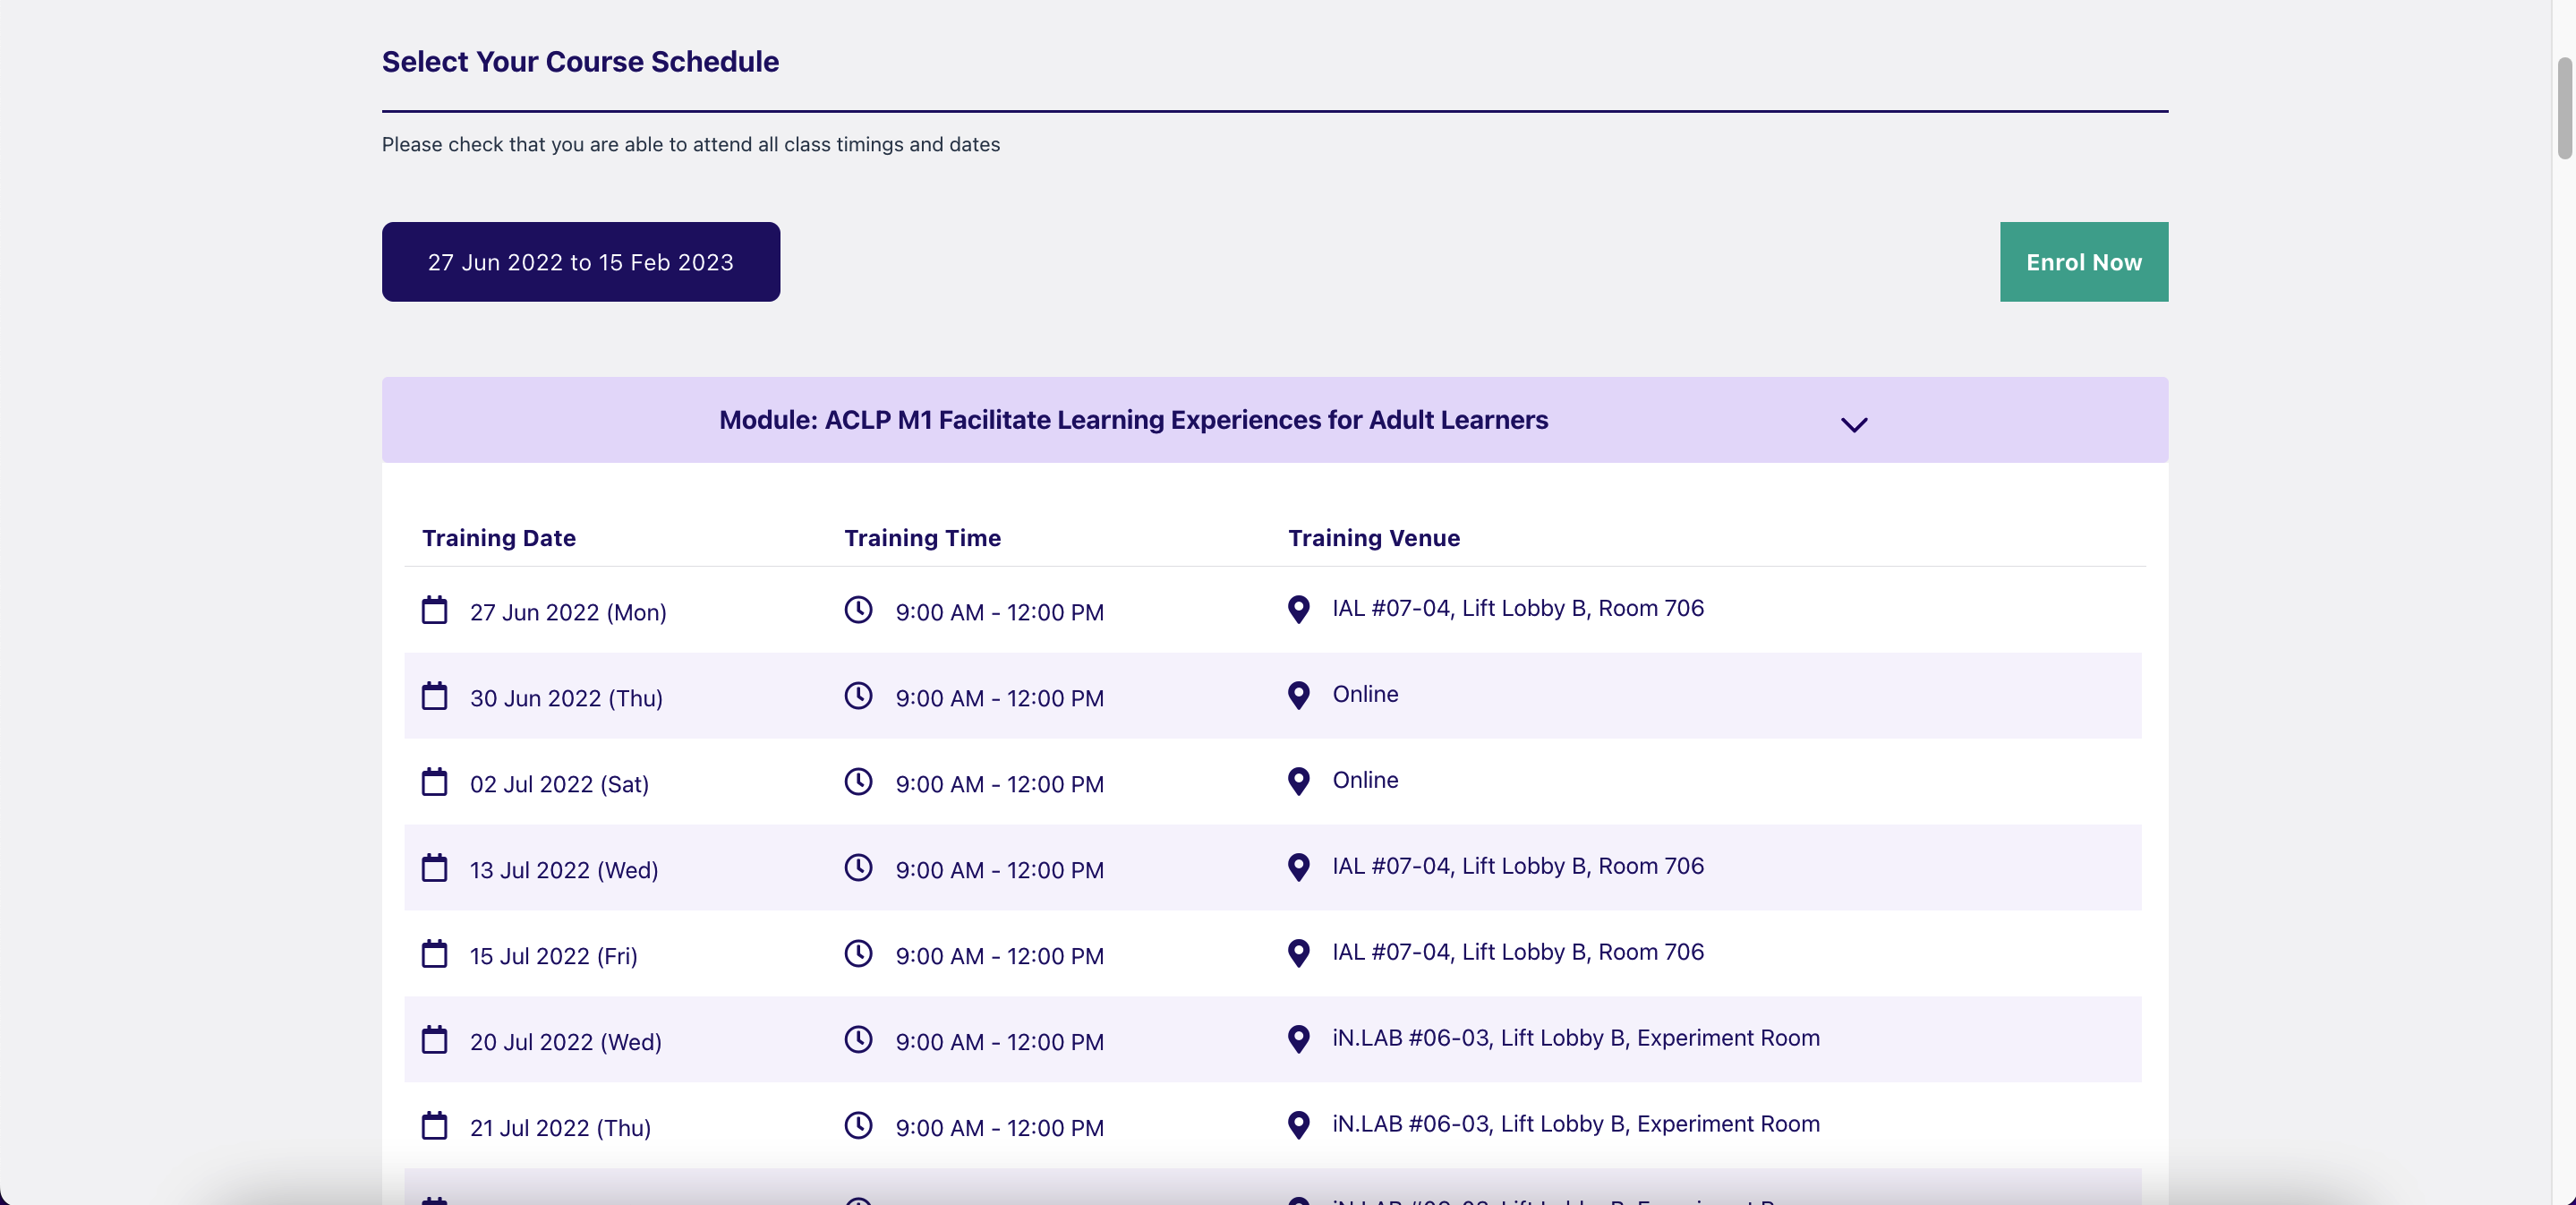Click clock icon in 13 Jul row
2576x1205 pixels.
pyautogui.click(x=858, y=867)
